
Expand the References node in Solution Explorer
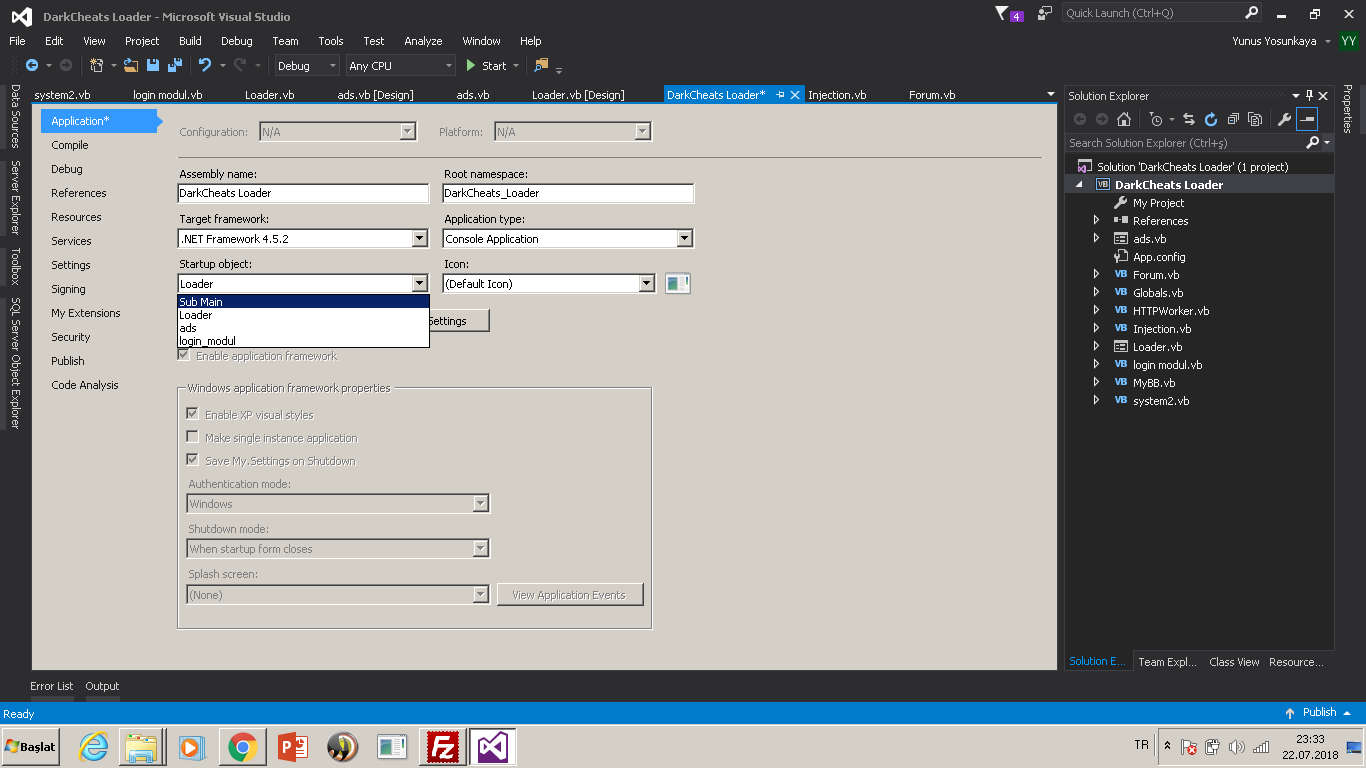click(x=1096, y=221)
